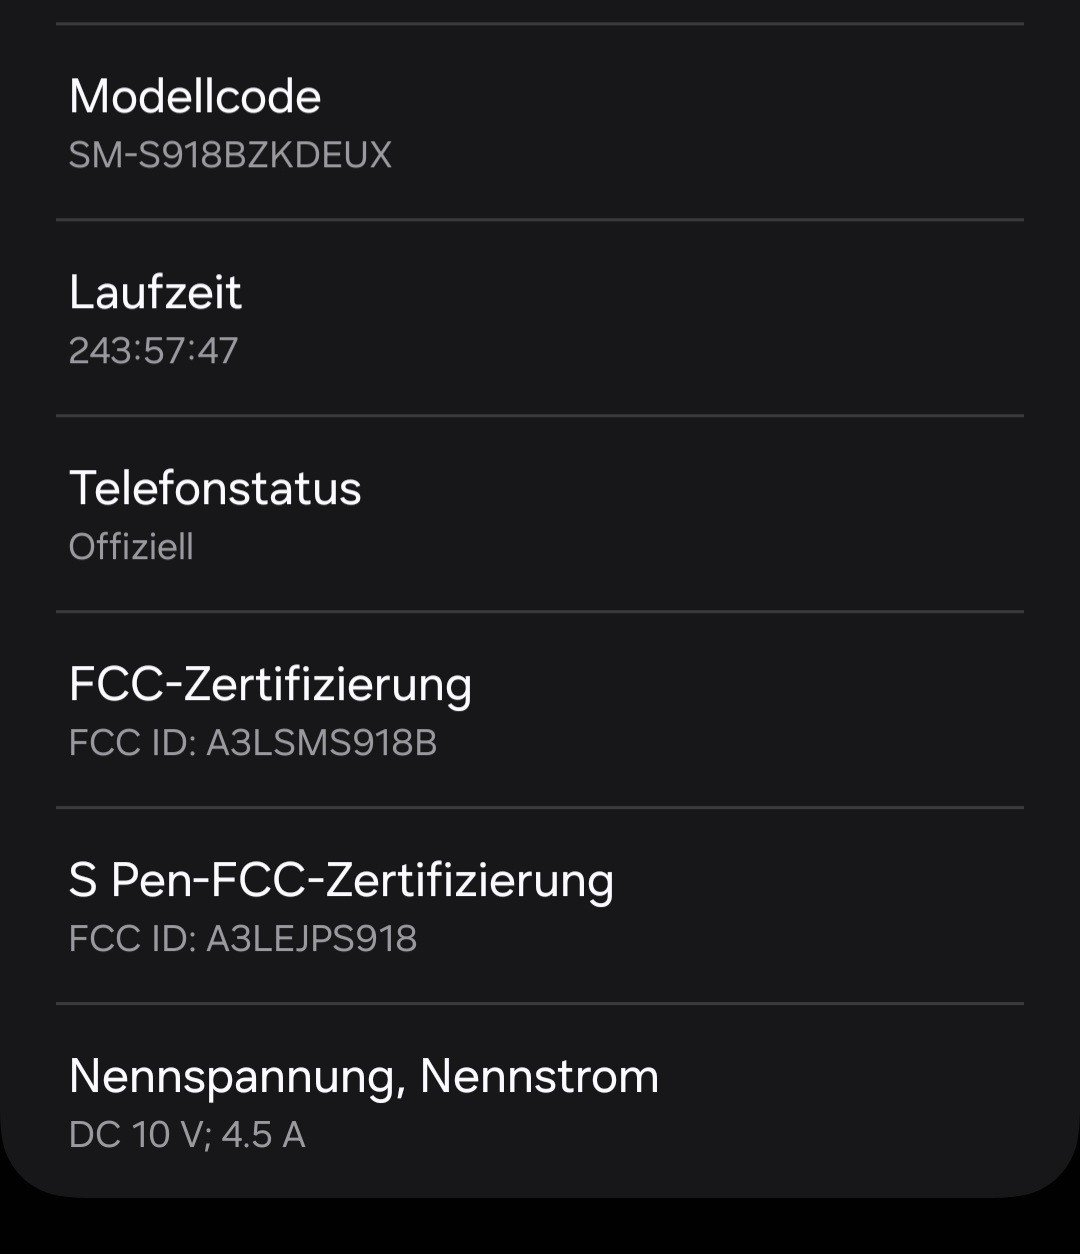Tap 'FCC ID:' prefix before A3LEJPS918
This screenshot has width=1080, height=1254.
[132, 938]
